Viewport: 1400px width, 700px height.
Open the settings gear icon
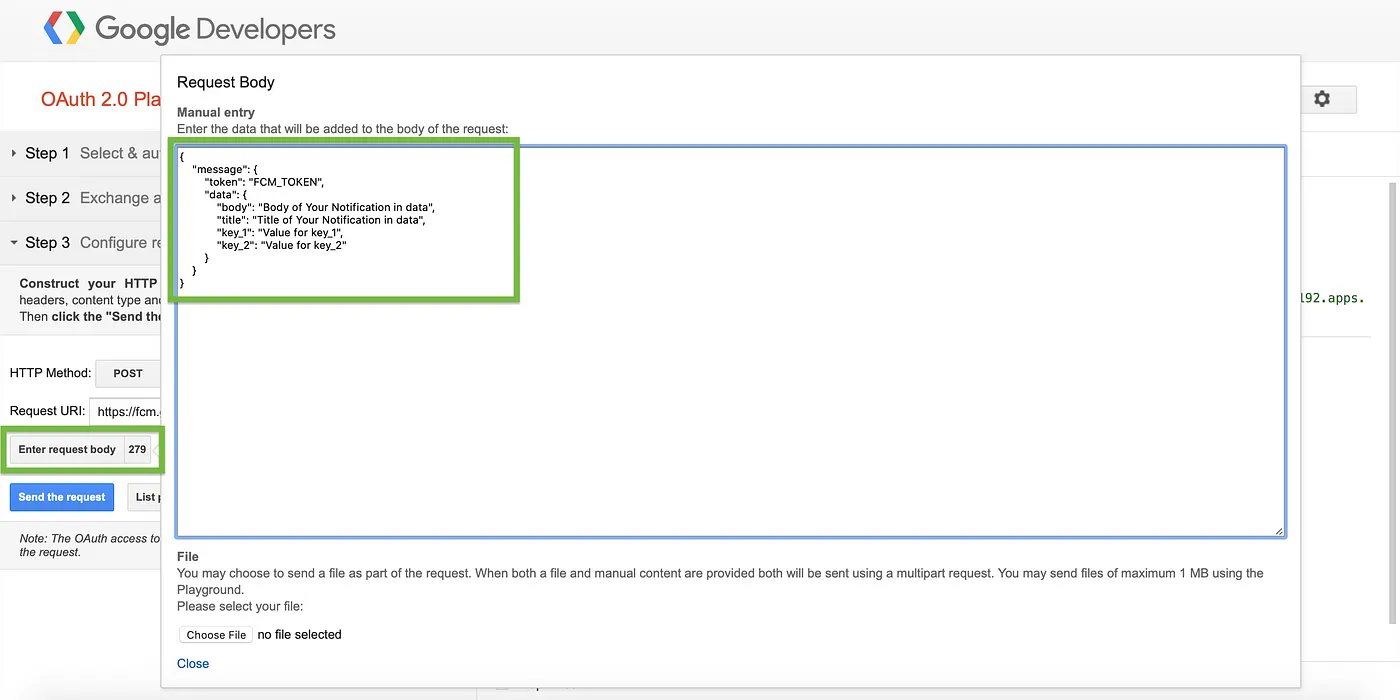(1322, 99)
